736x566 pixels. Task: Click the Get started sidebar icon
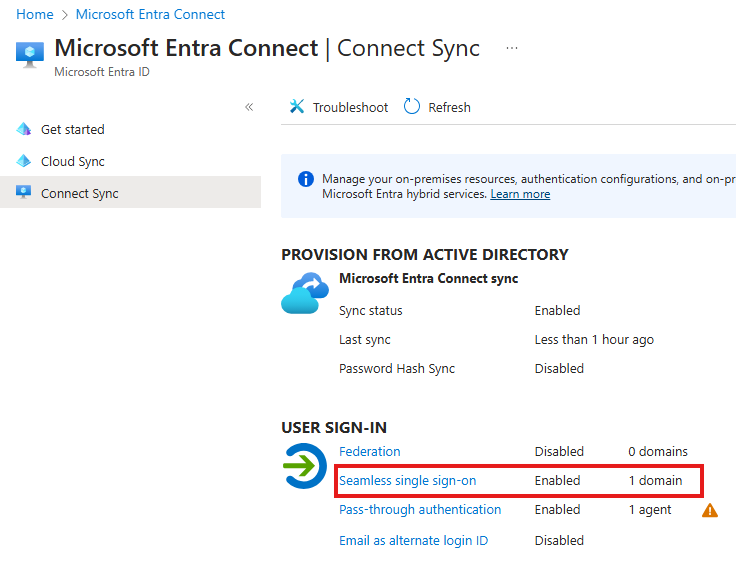click(24, 129)
